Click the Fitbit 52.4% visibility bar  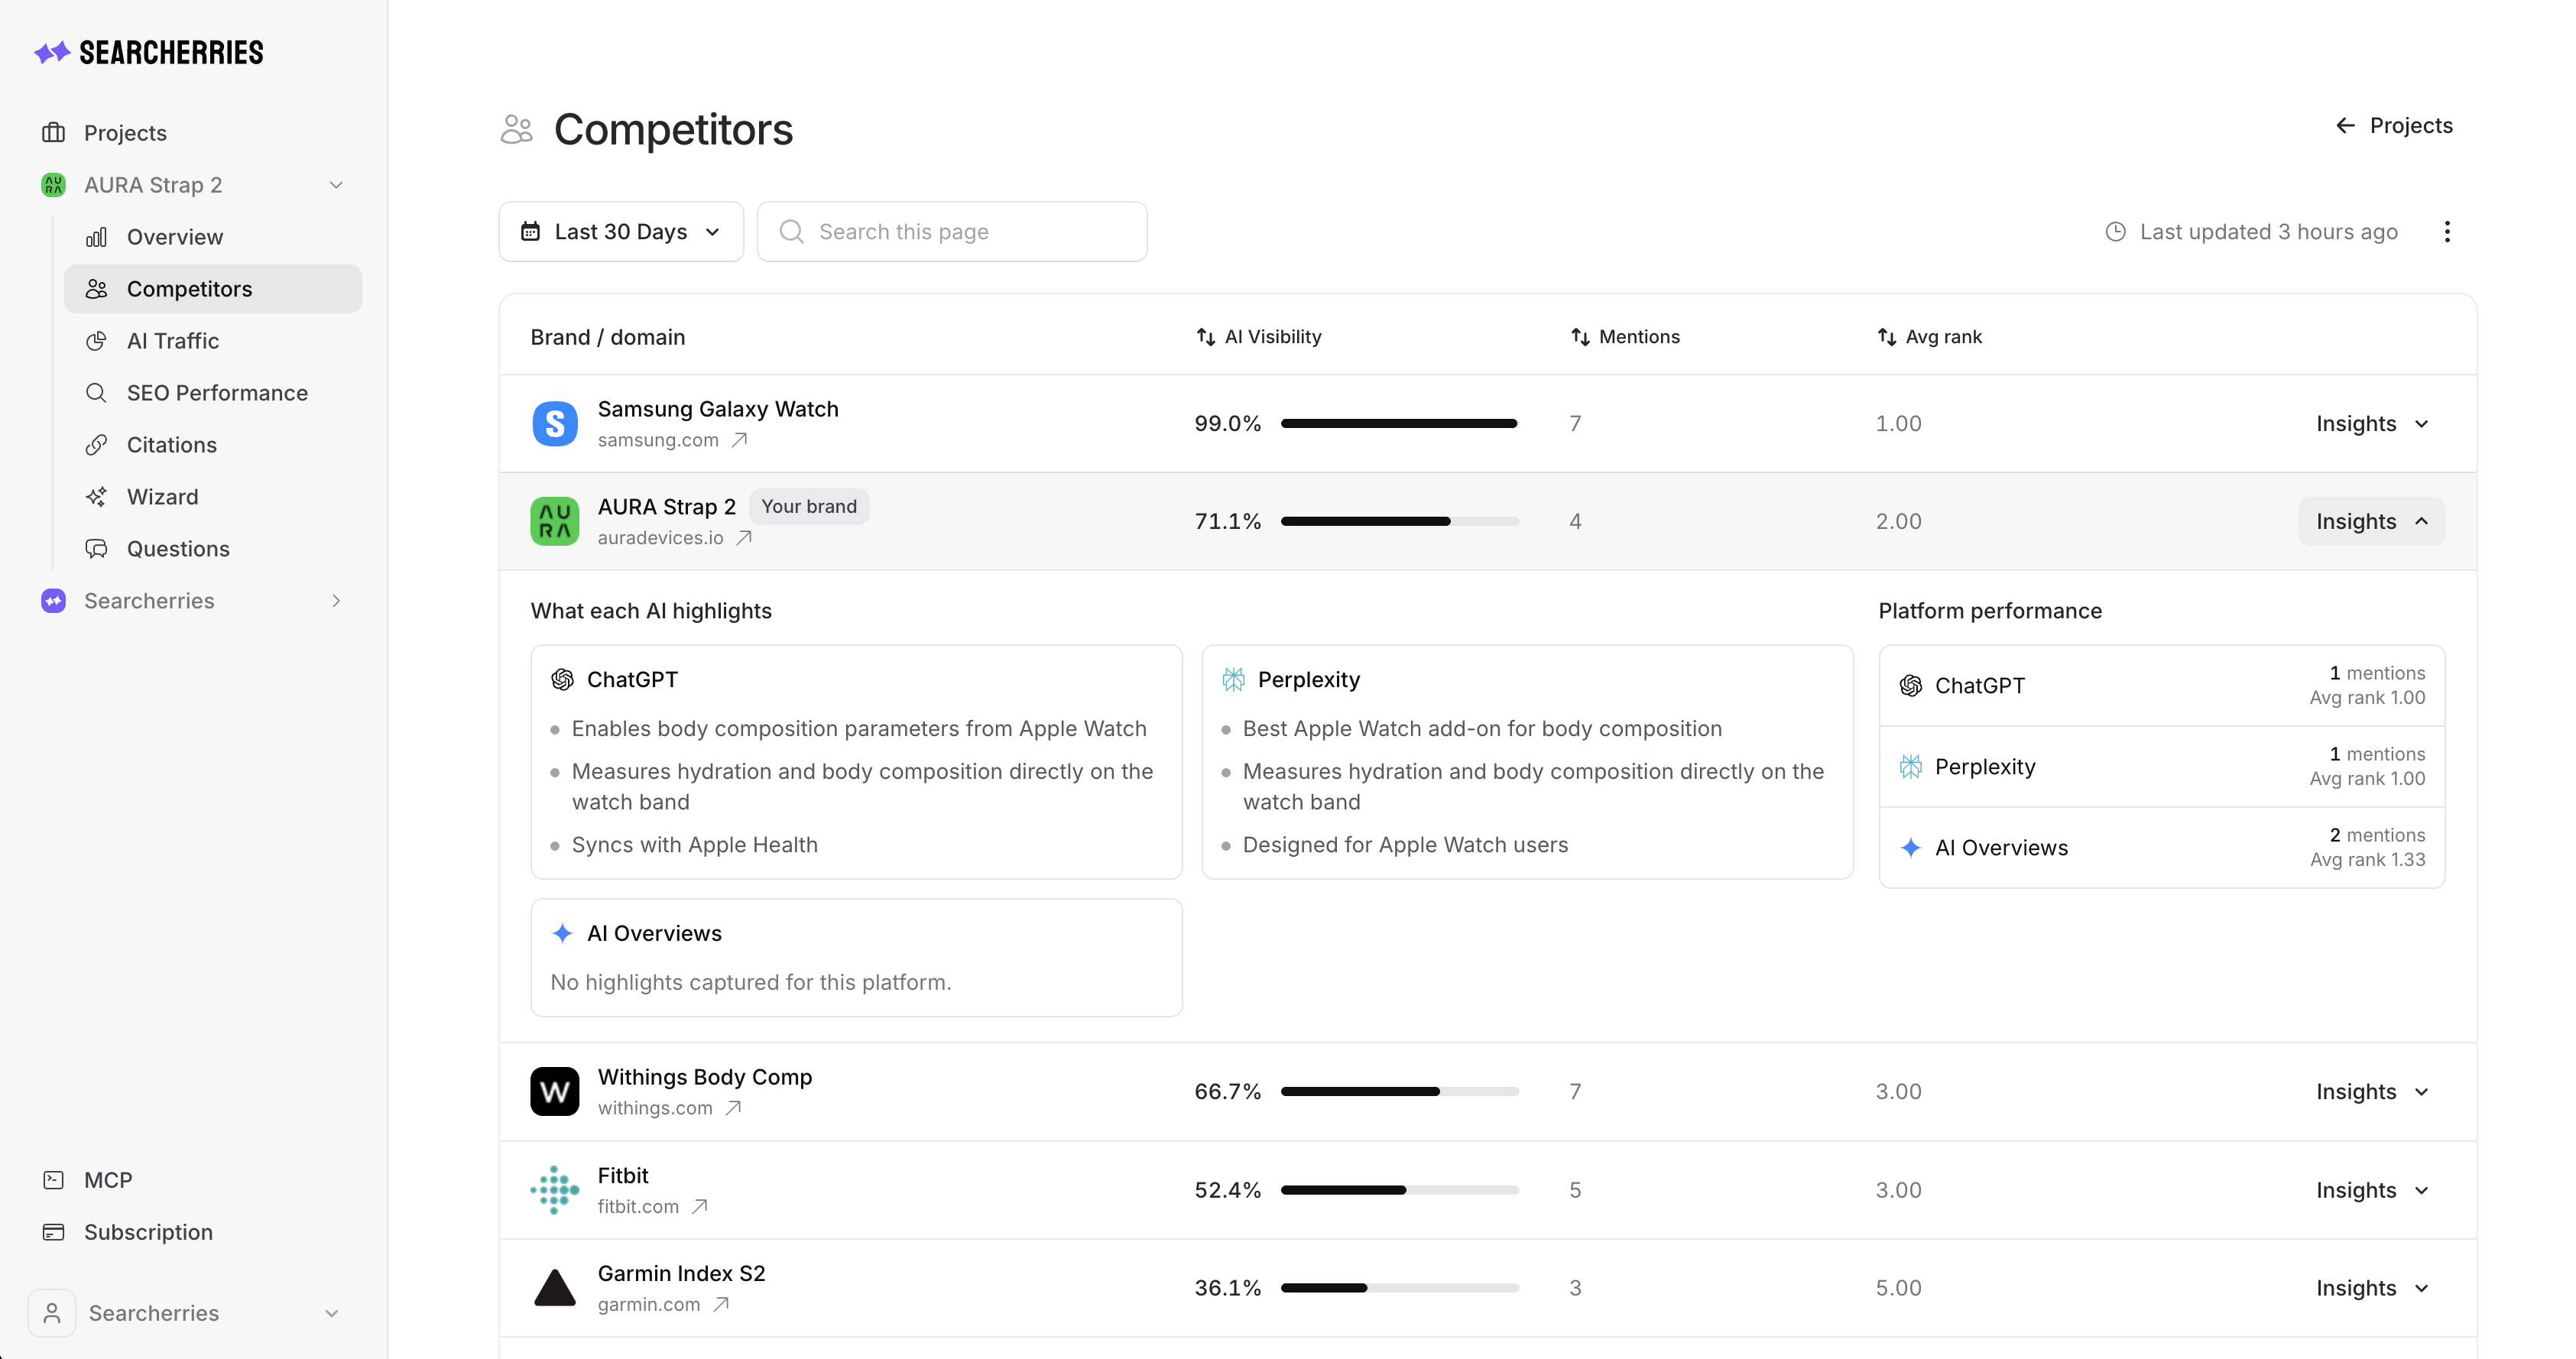(1399, 1190)
